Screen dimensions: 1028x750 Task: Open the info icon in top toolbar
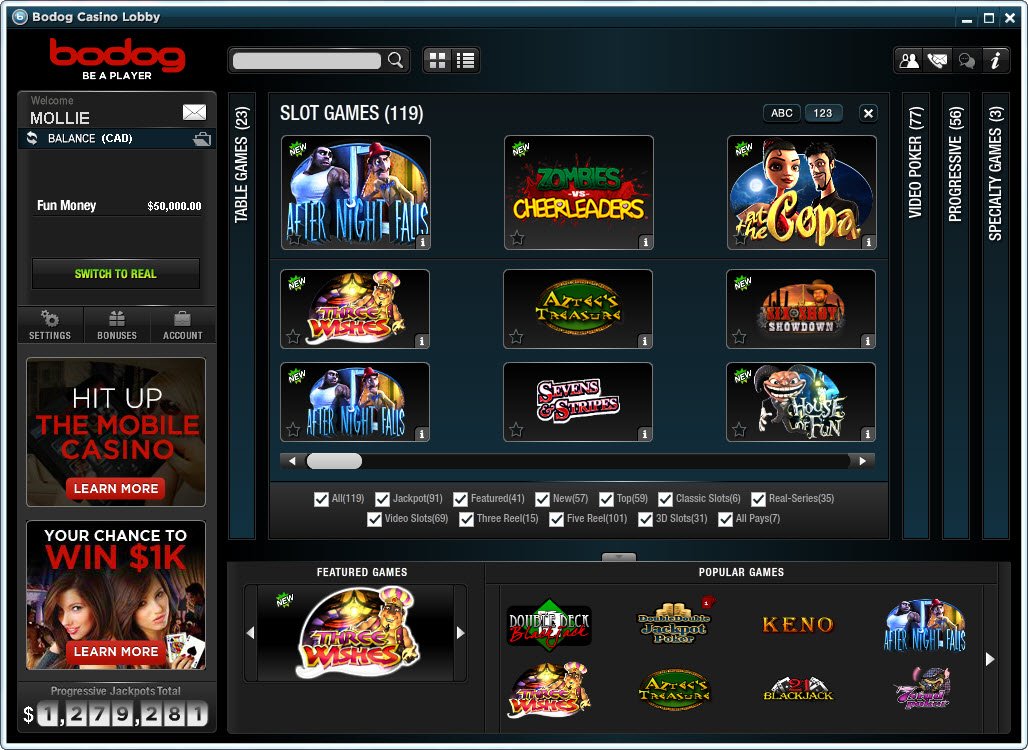click(x=995, y=60)
